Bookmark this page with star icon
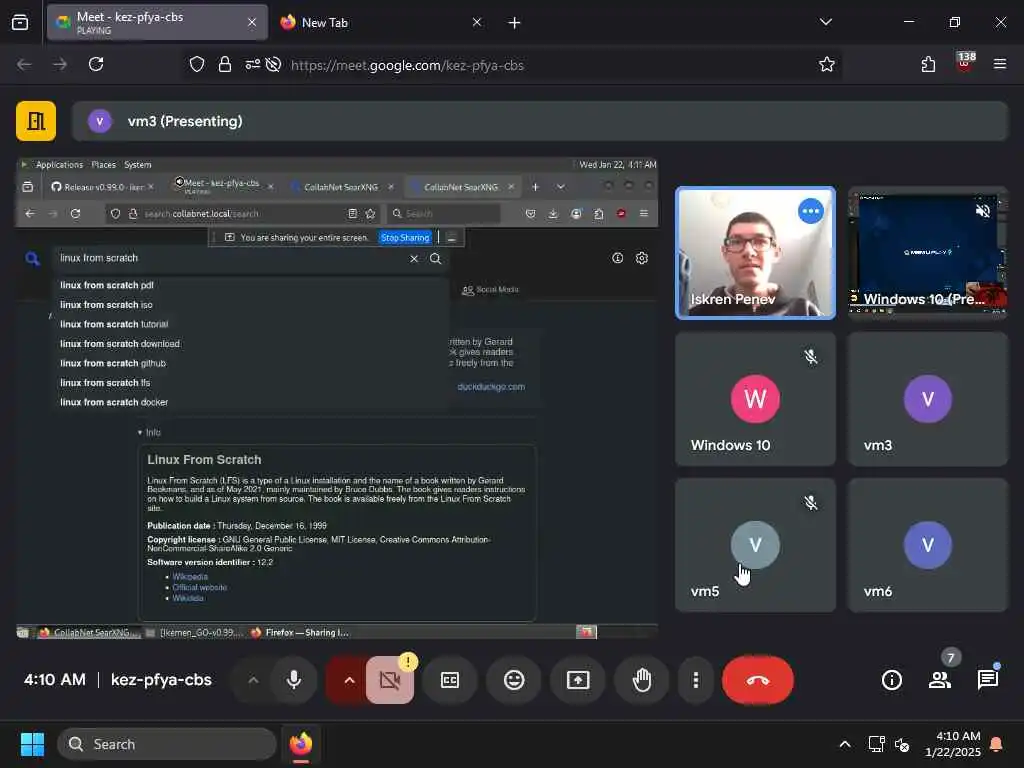This screenshot has height=768, width=1024. coord(827,64)
